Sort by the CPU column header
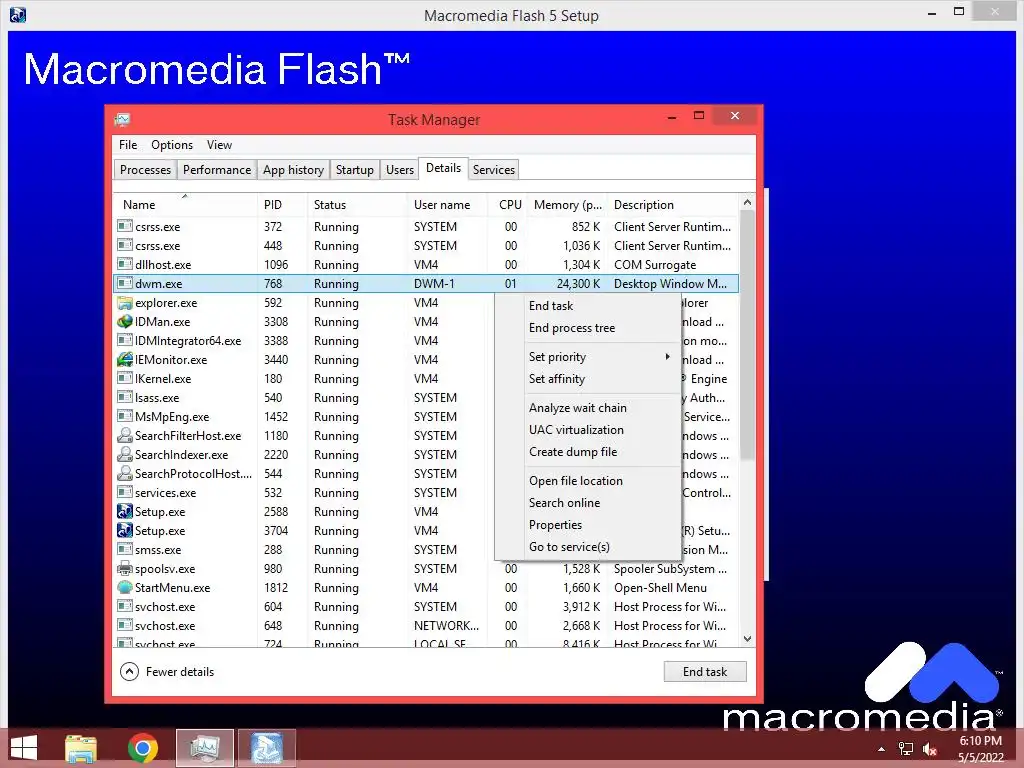The width and height of the screenshot is (1024, 768). 507,204
